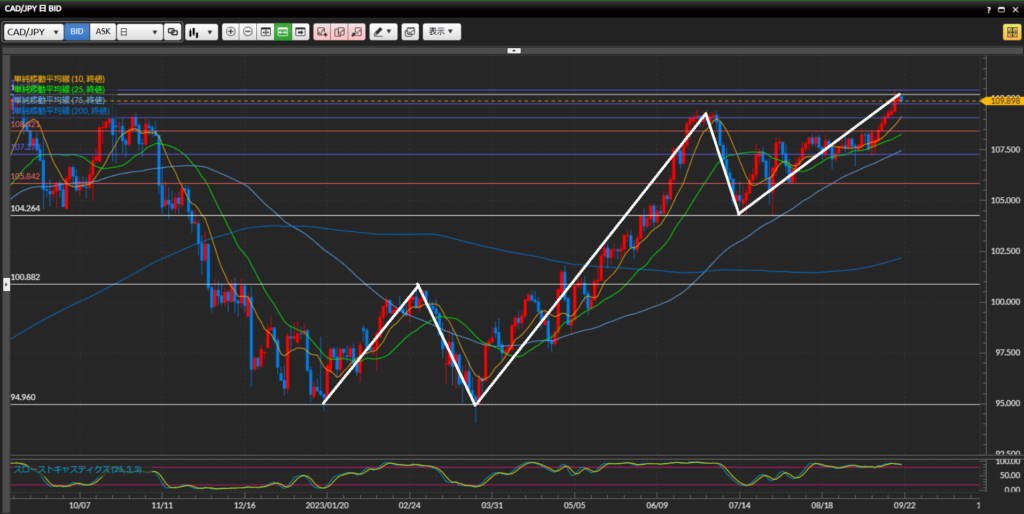This screenshot has width=1024, height=514.
Task: Click the zoom in magnifier icon
Action: pos(231,32)
